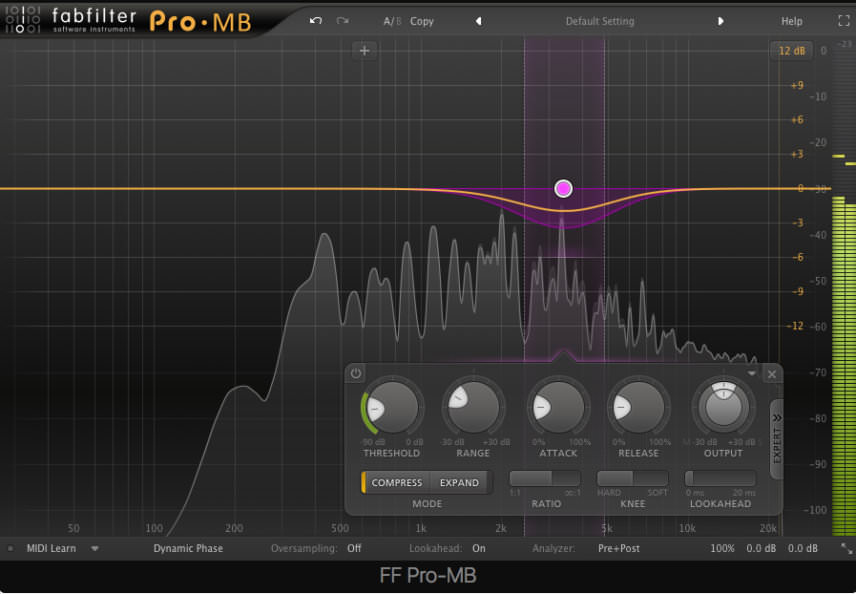The width and height of the screenshot is (856, 594).
Task: Open the Dynamic Phase processing mode menu
Action: (188, 548)
